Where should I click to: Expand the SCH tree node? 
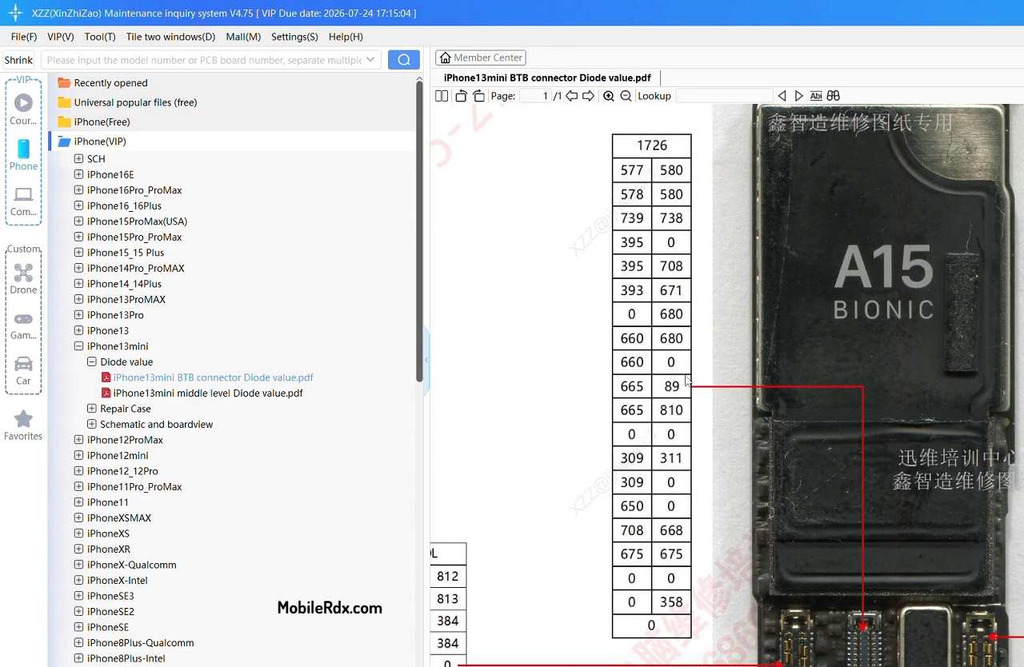[78, 159]
